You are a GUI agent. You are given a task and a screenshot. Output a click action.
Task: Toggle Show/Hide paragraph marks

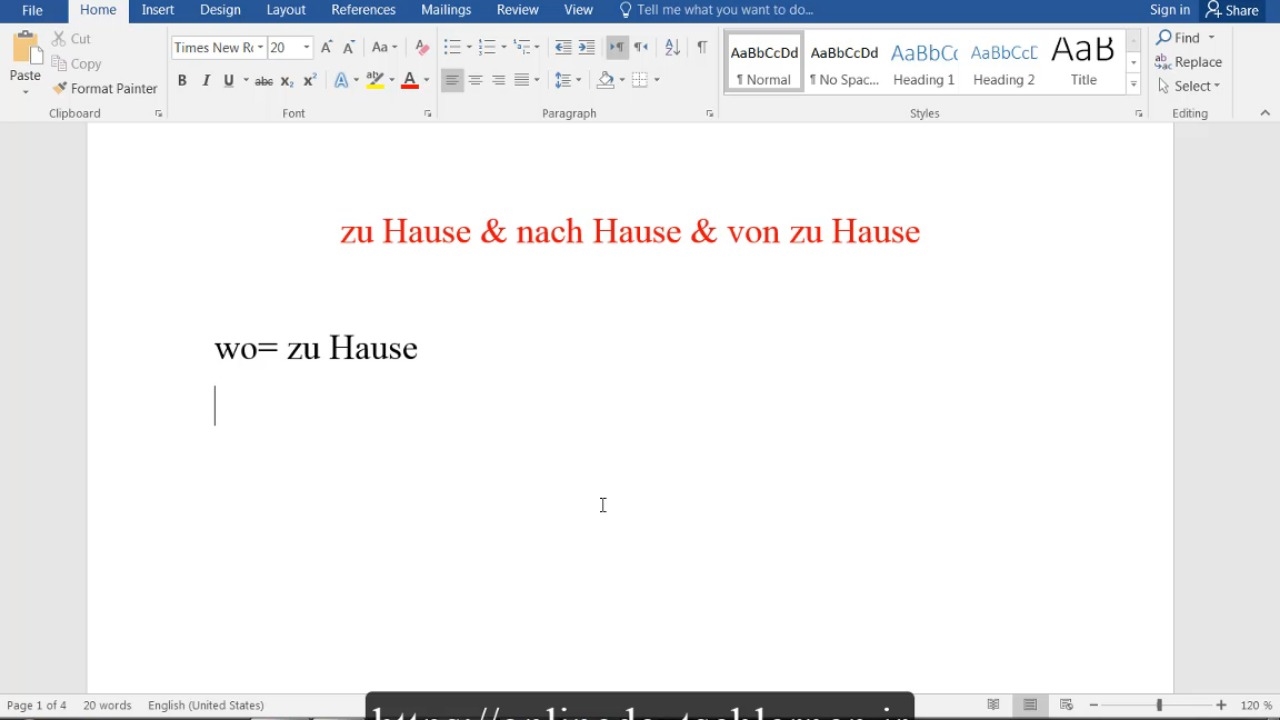click(702, 47)
